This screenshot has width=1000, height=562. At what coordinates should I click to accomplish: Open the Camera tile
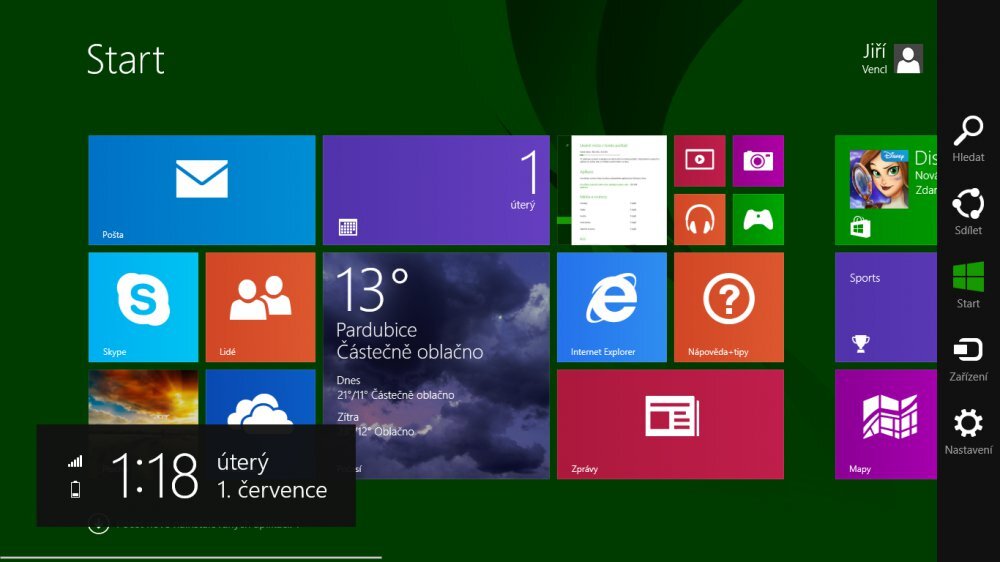[x=758, y=161]
